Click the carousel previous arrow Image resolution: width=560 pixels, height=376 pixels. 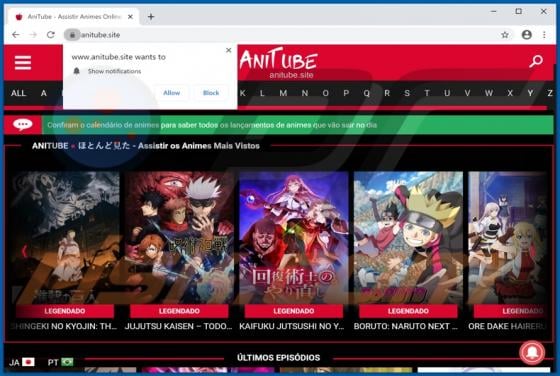24,251
